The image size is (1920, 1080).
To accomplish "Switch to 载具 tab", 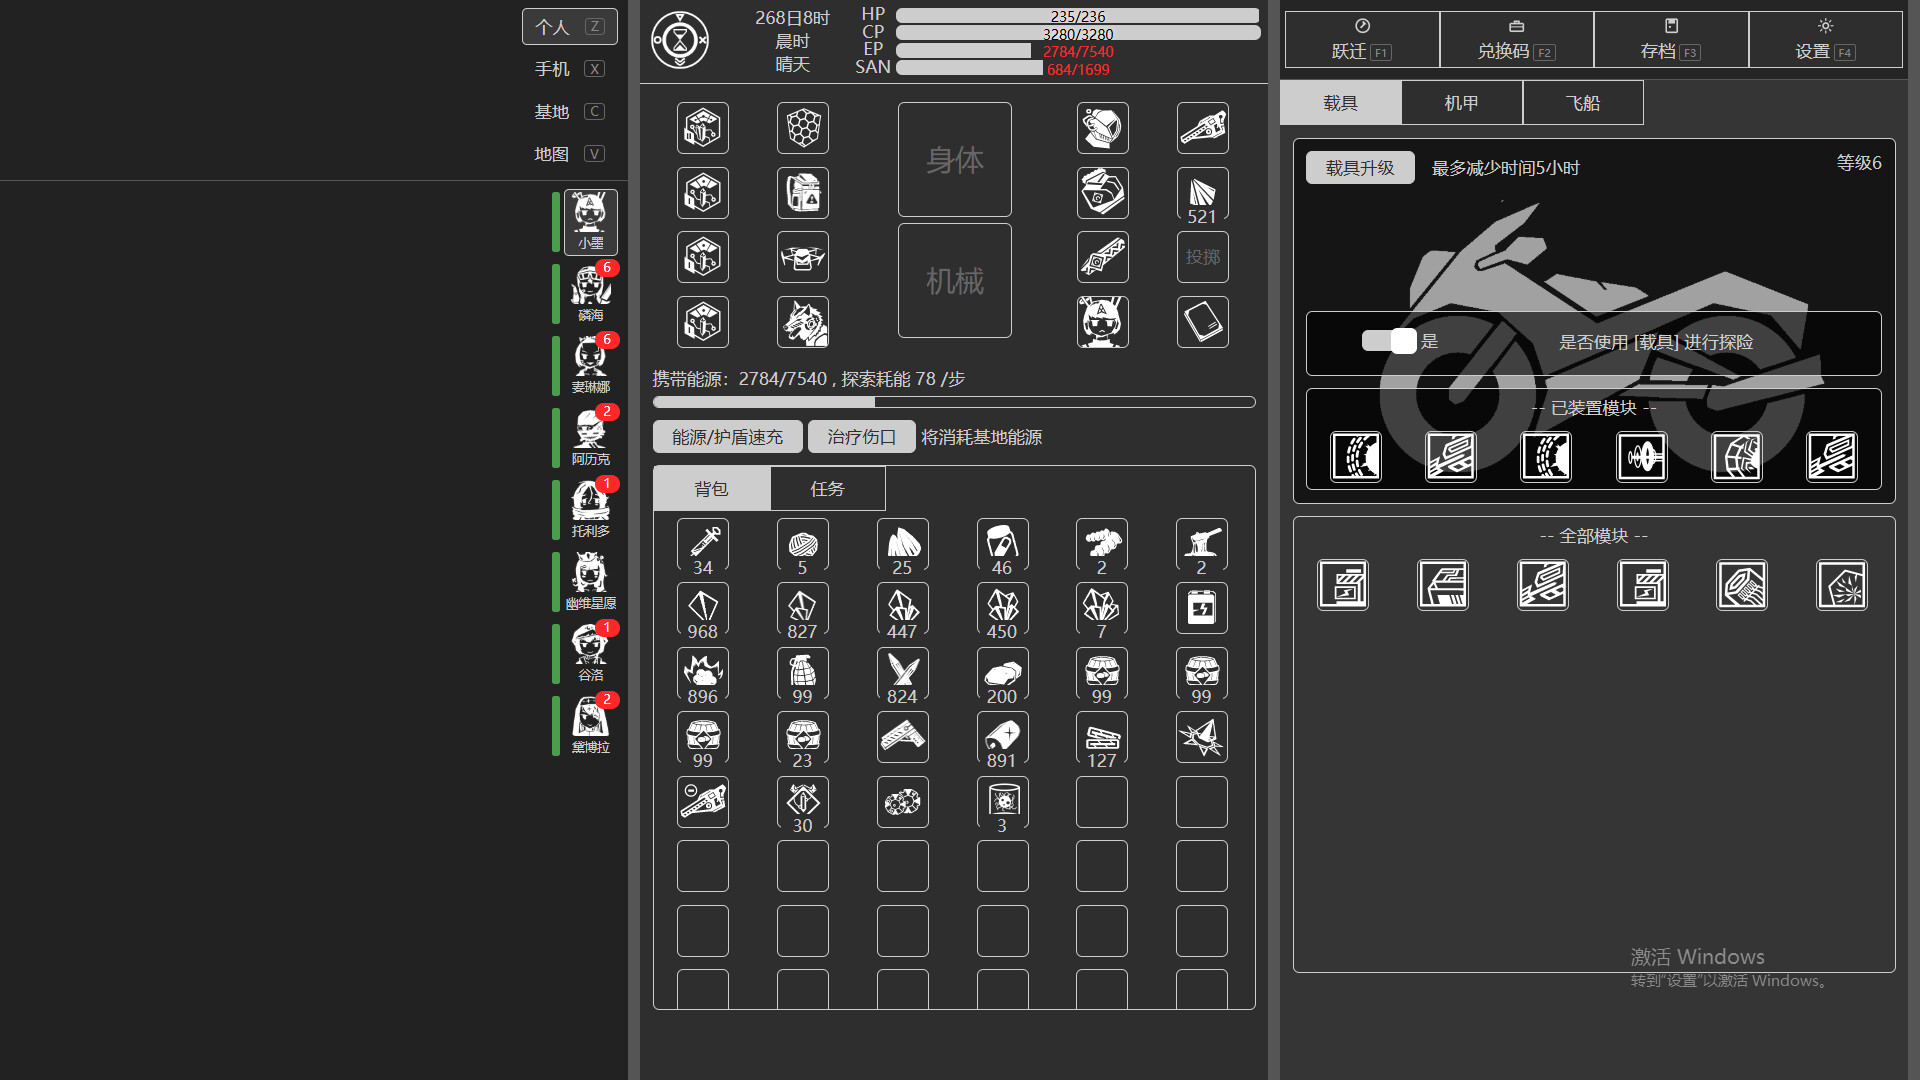I will click(x=1340, y=103).
